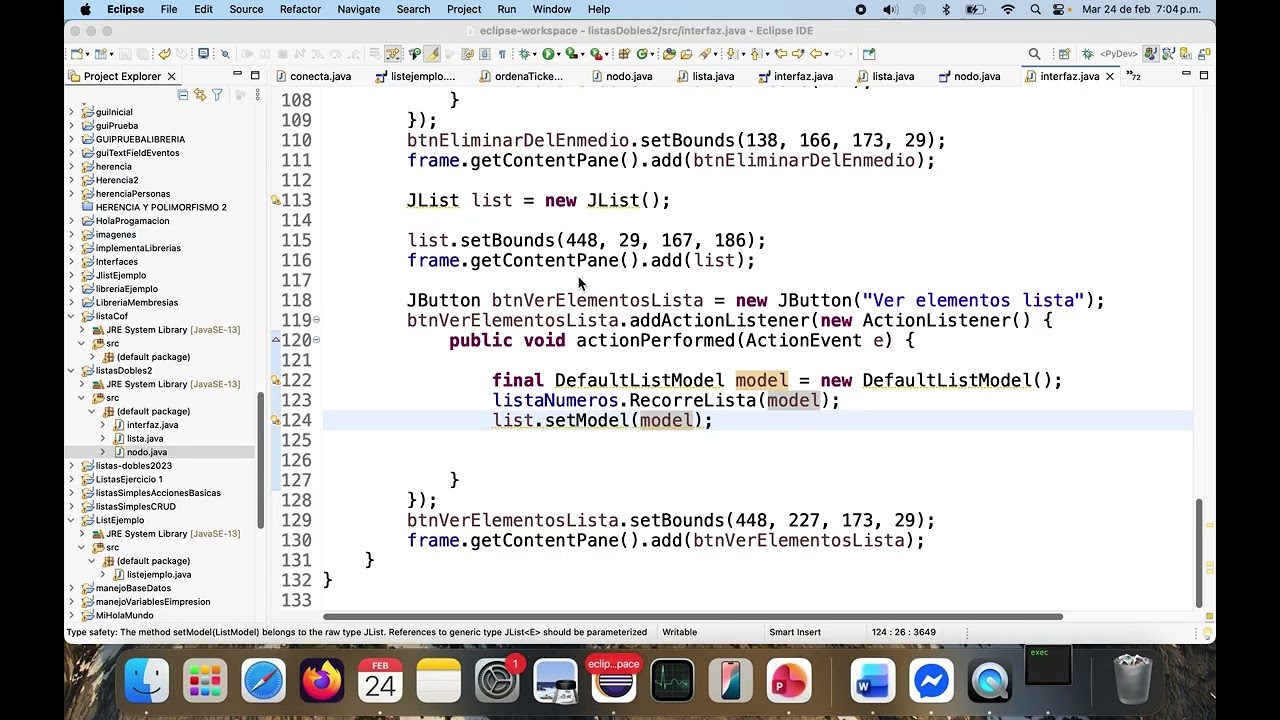
Task: Maximize the editor area icon
Action: [x=1204, y=75]
